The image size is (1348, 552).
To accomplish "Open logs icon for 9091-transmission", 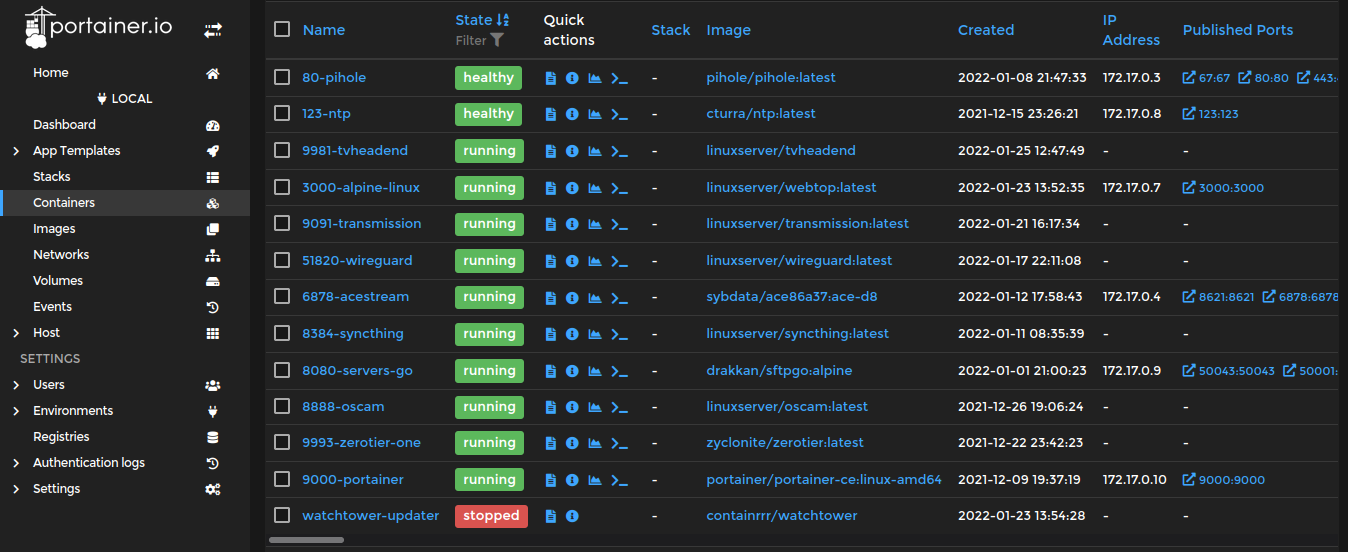I will point(550,224).
